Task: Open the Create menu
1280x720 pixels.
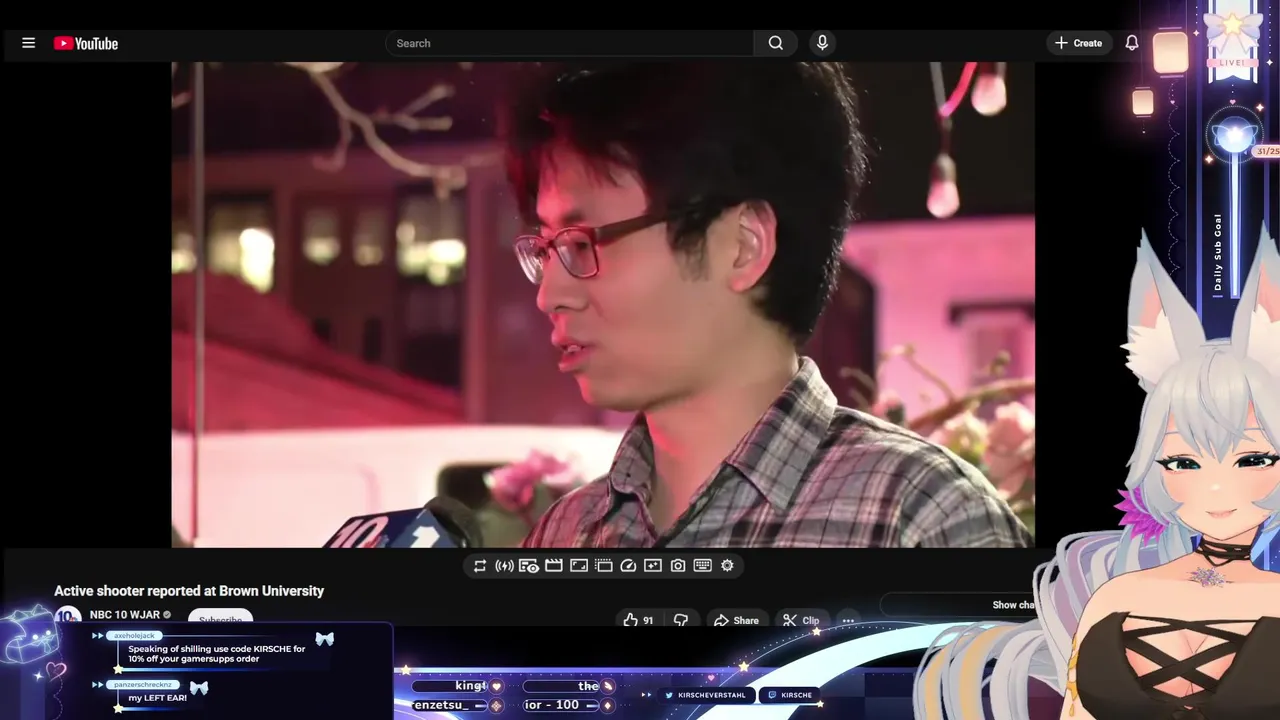Action: pyautogui.click(x=1078, y=43)
